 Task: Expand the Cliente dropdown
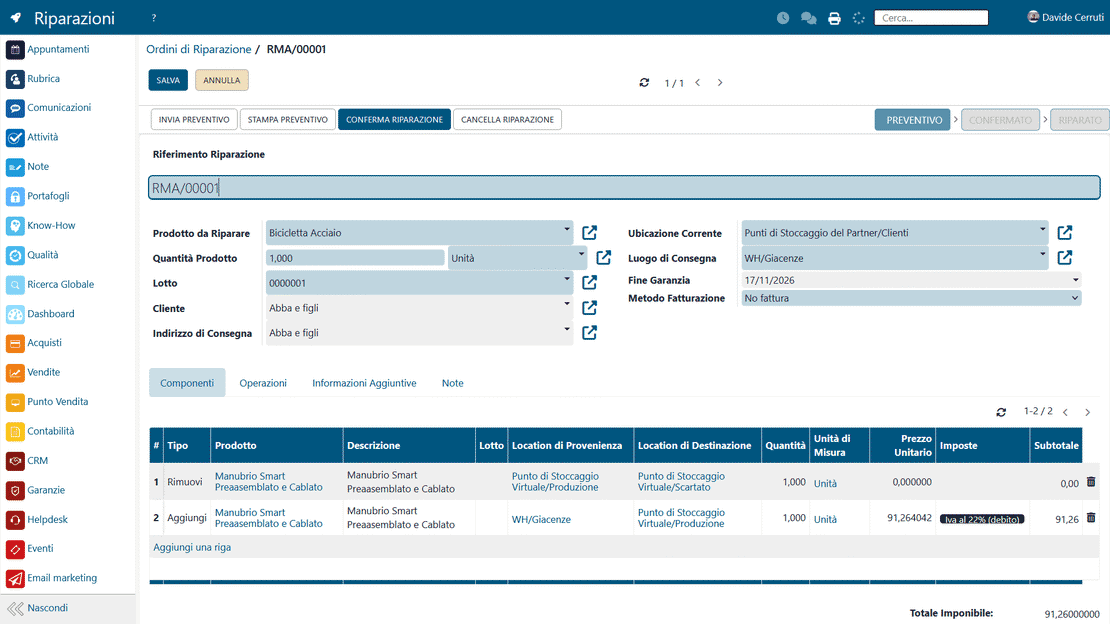coord(566,305)
